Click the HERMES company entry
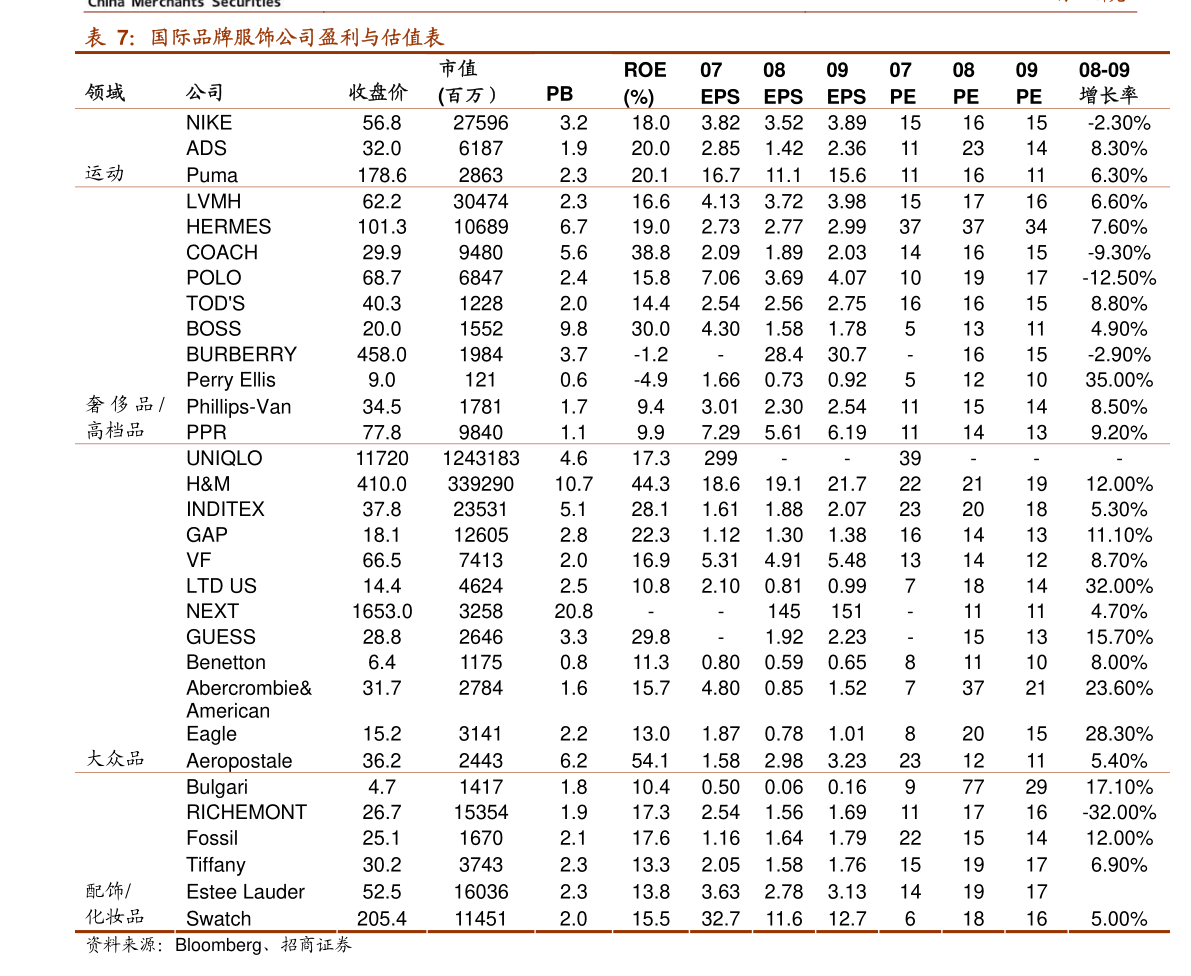 tap(229, 227)
